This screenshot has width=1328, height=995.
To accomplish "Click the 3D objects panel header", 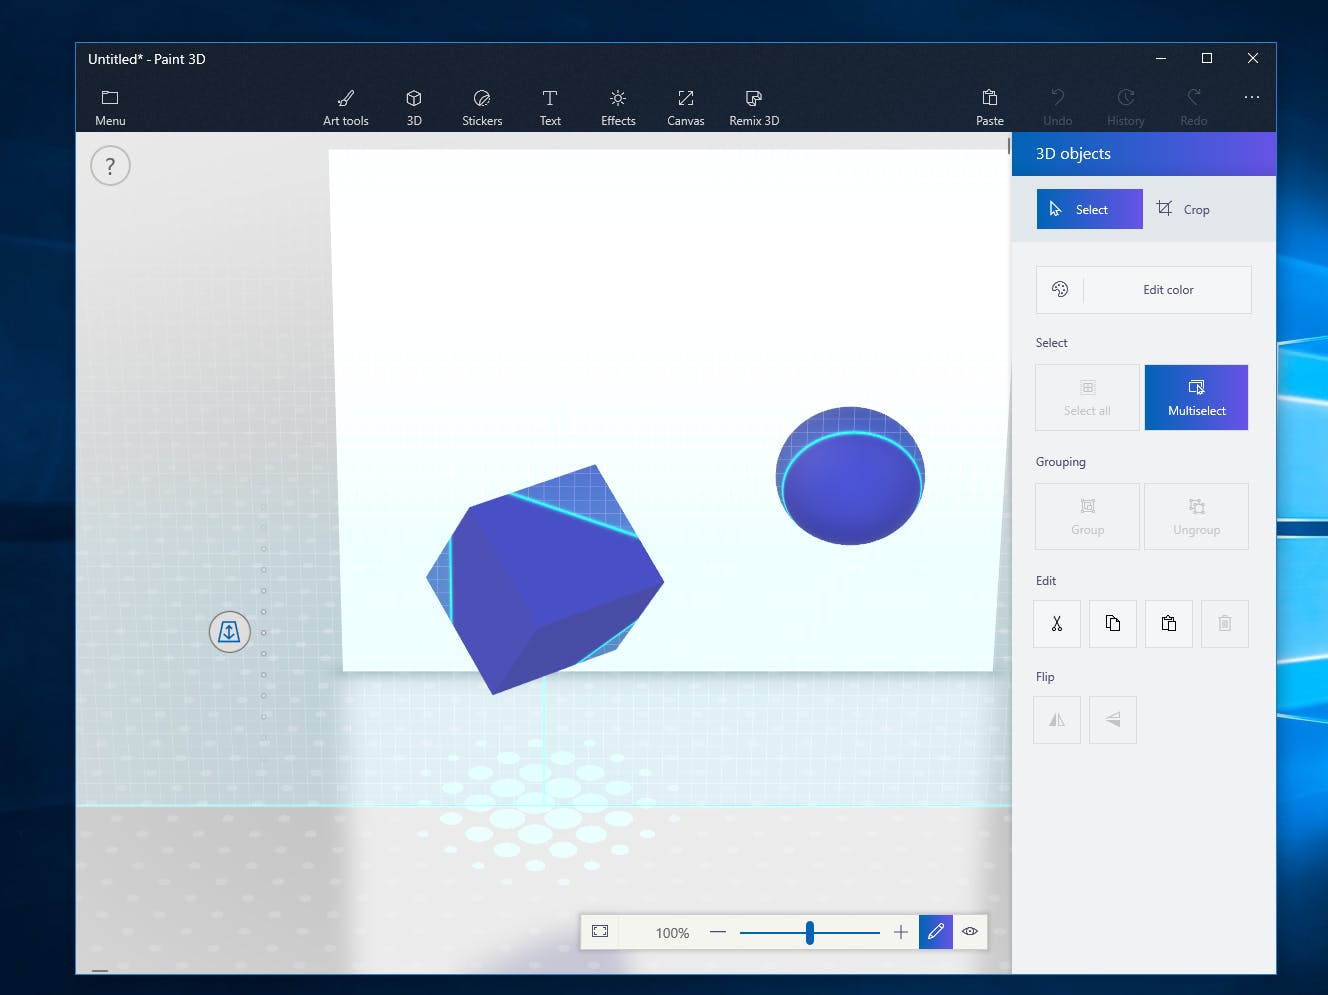I will click(1144, 154).
